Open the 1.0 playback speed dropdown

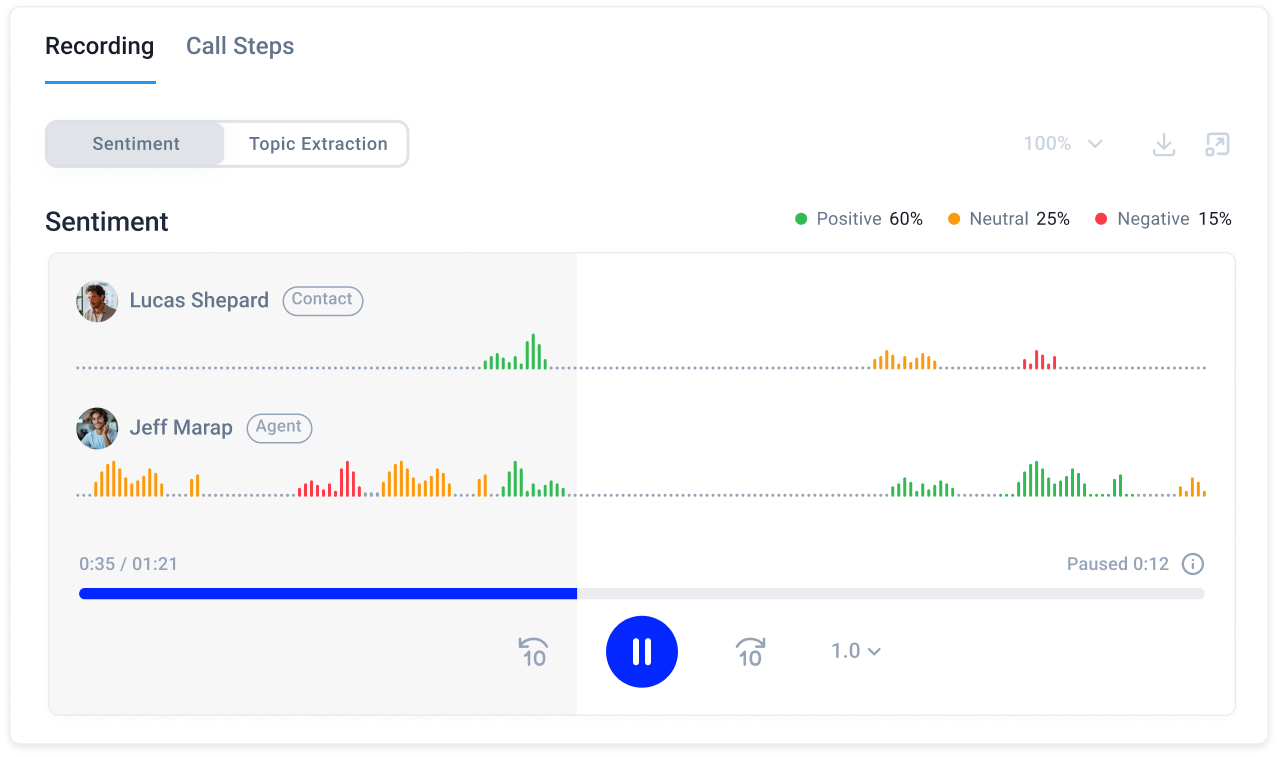coord(855,651)
